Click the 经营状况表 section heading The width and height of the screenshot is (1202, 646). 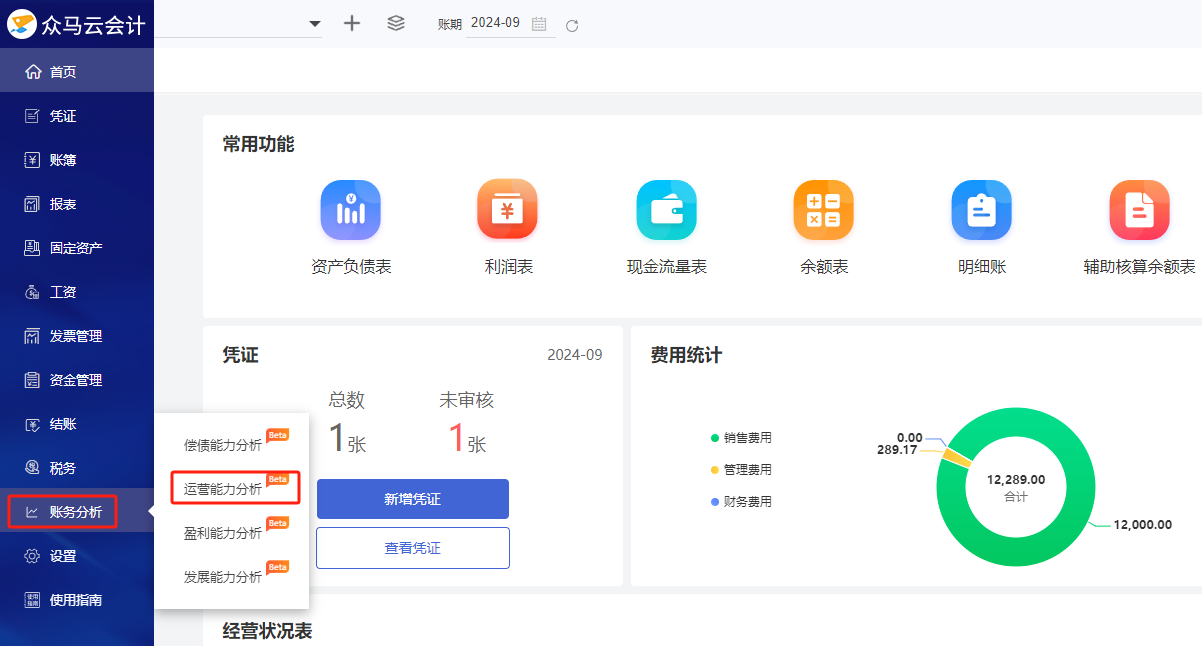[268, 631]
